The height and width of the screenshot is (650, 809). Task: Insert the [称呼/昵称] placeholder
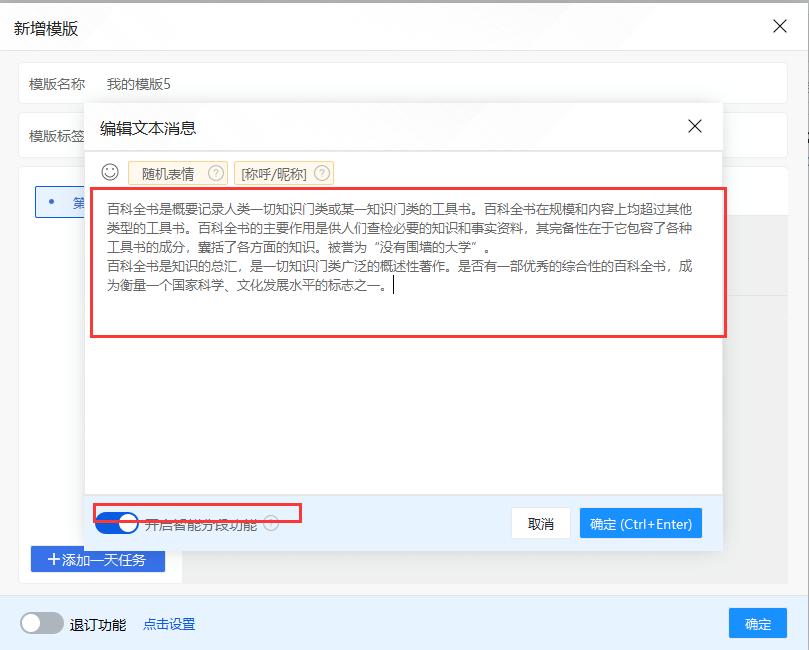[274, 173]
